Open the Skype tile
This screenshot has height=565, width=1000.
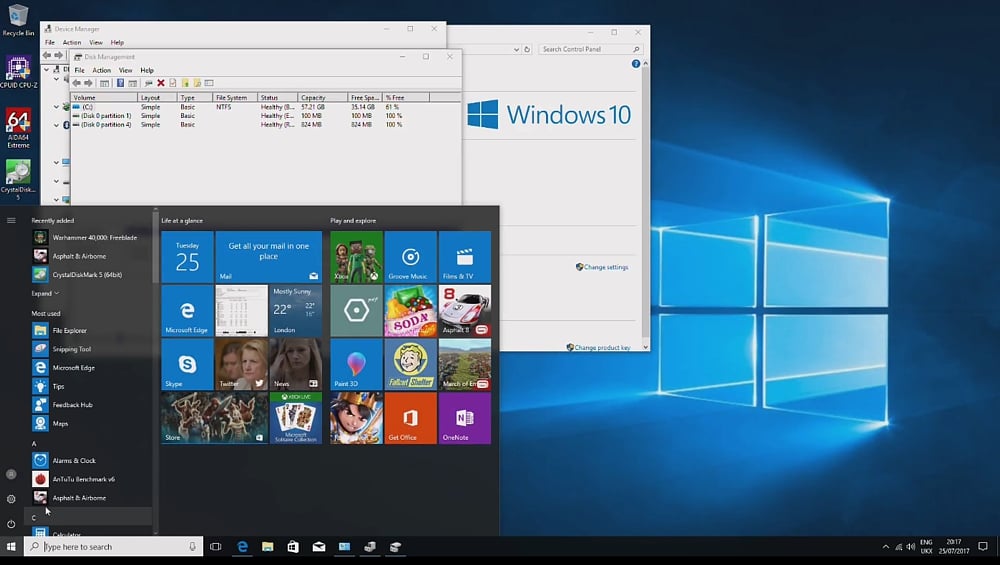187,364
